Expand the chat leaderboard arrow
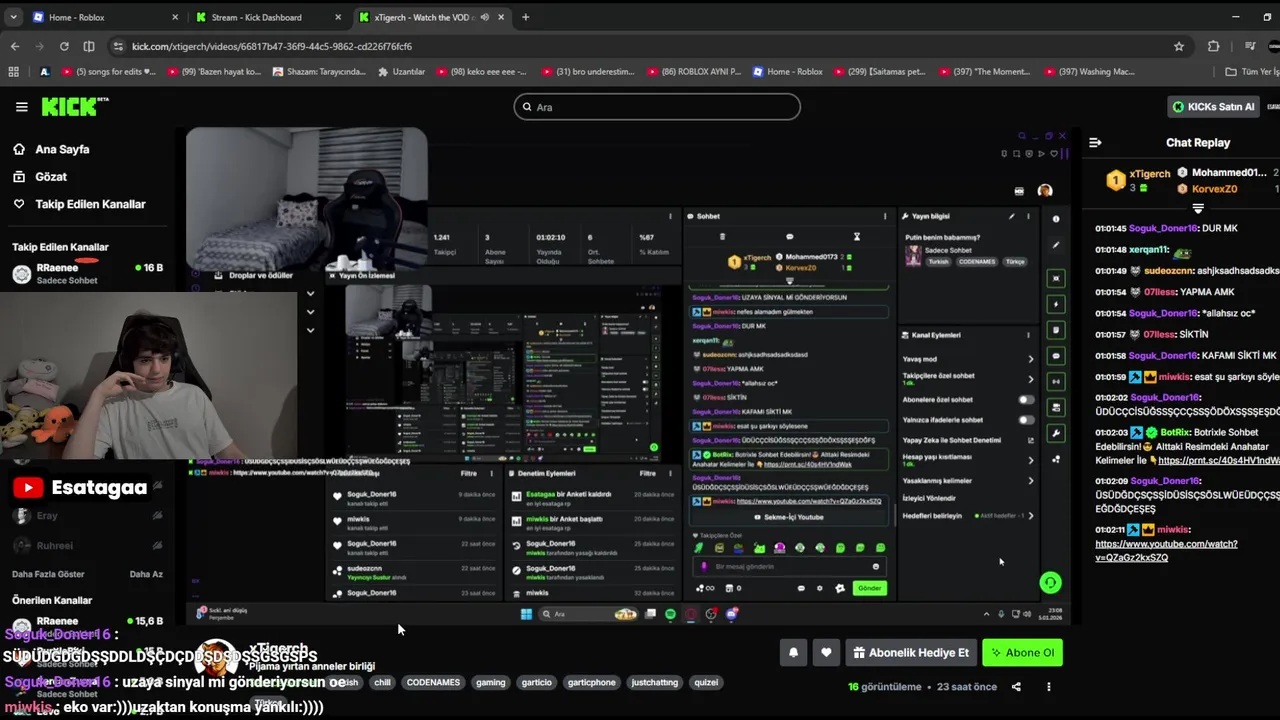 (1198, 208)
